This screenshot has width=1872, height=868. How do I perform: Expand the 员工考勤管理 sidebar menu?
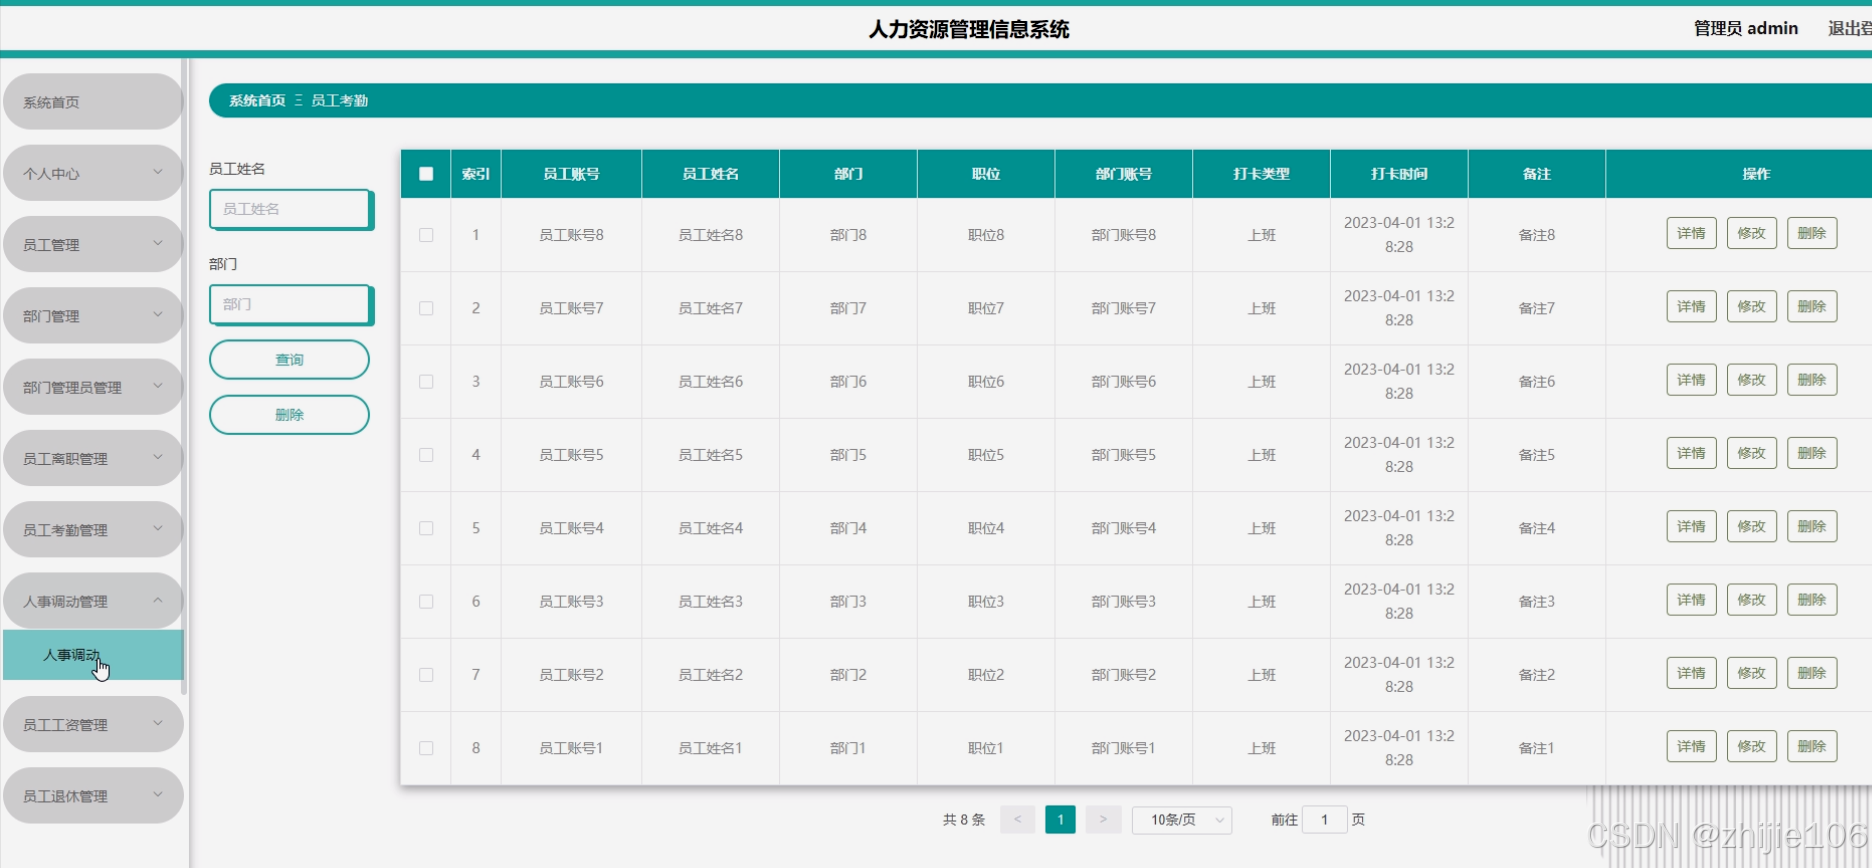(x=93, y=530)
